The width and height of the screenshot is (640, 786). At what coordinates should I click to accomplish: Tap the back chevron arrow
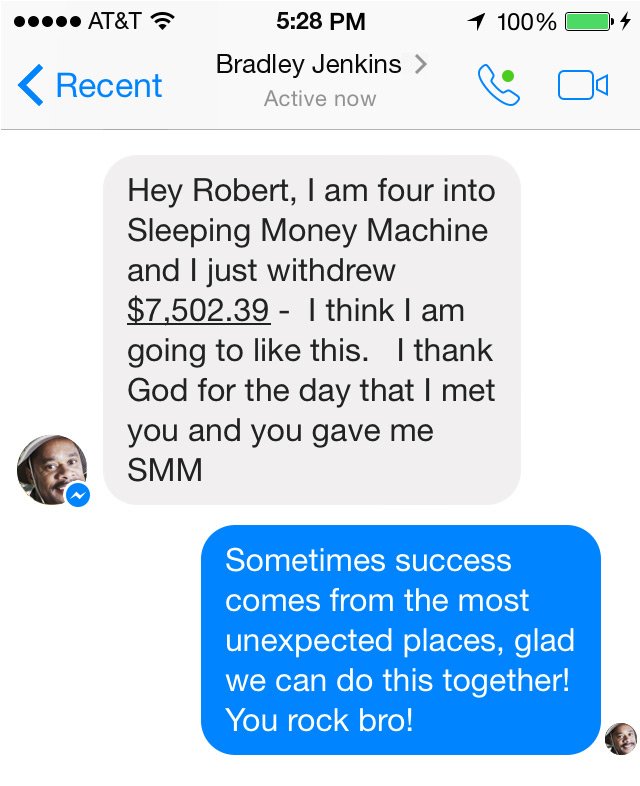coord(31,86)
